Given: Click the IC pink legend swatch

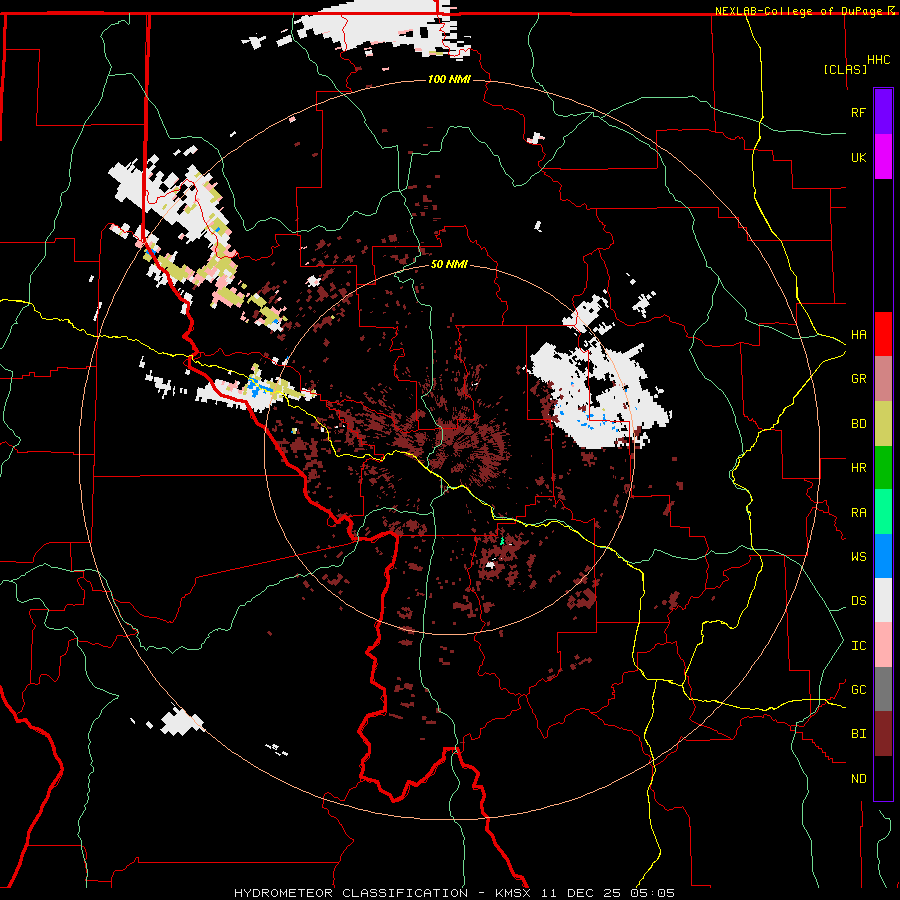Looking at the screenshot, I should pos(883,645).
